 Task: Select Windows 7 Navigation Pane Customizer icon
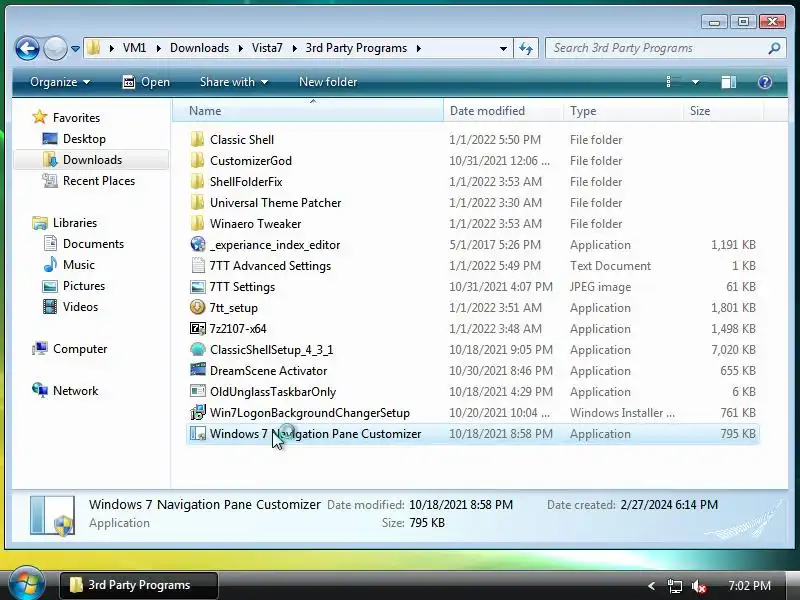click(x=197, y=434)
